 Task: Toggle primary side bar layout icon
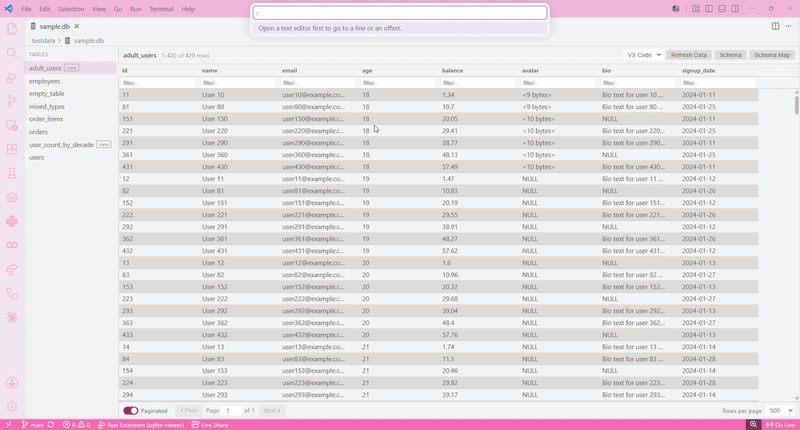coord(709,9)
